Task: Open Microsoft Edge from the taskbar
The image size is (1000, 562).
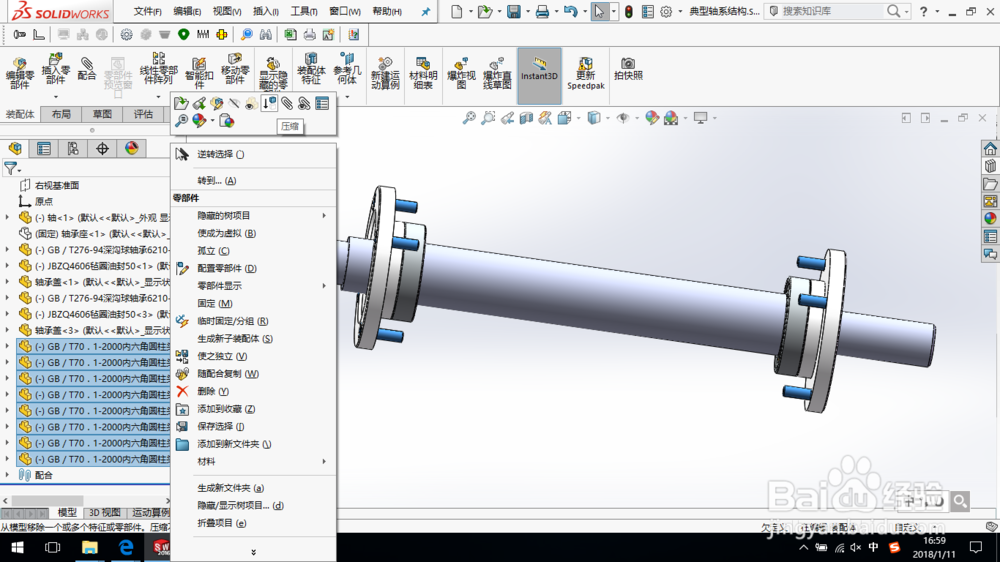Action: (126, 547)
